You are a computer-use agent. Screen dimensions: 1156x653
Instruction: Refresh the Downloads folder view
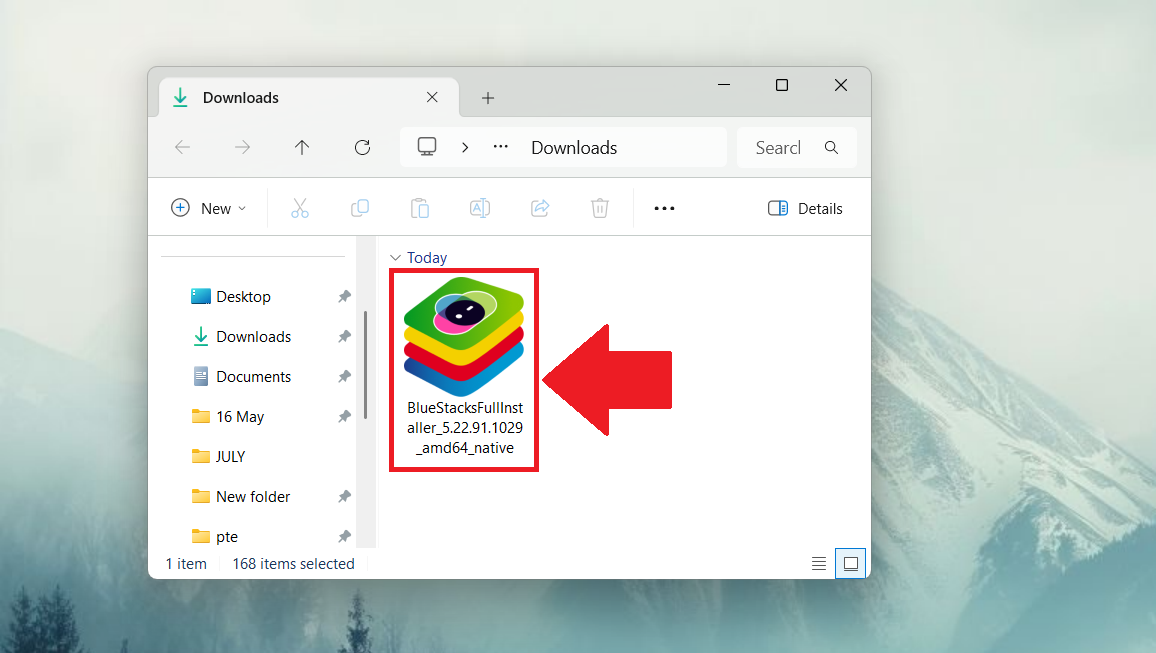click(363, 148)
